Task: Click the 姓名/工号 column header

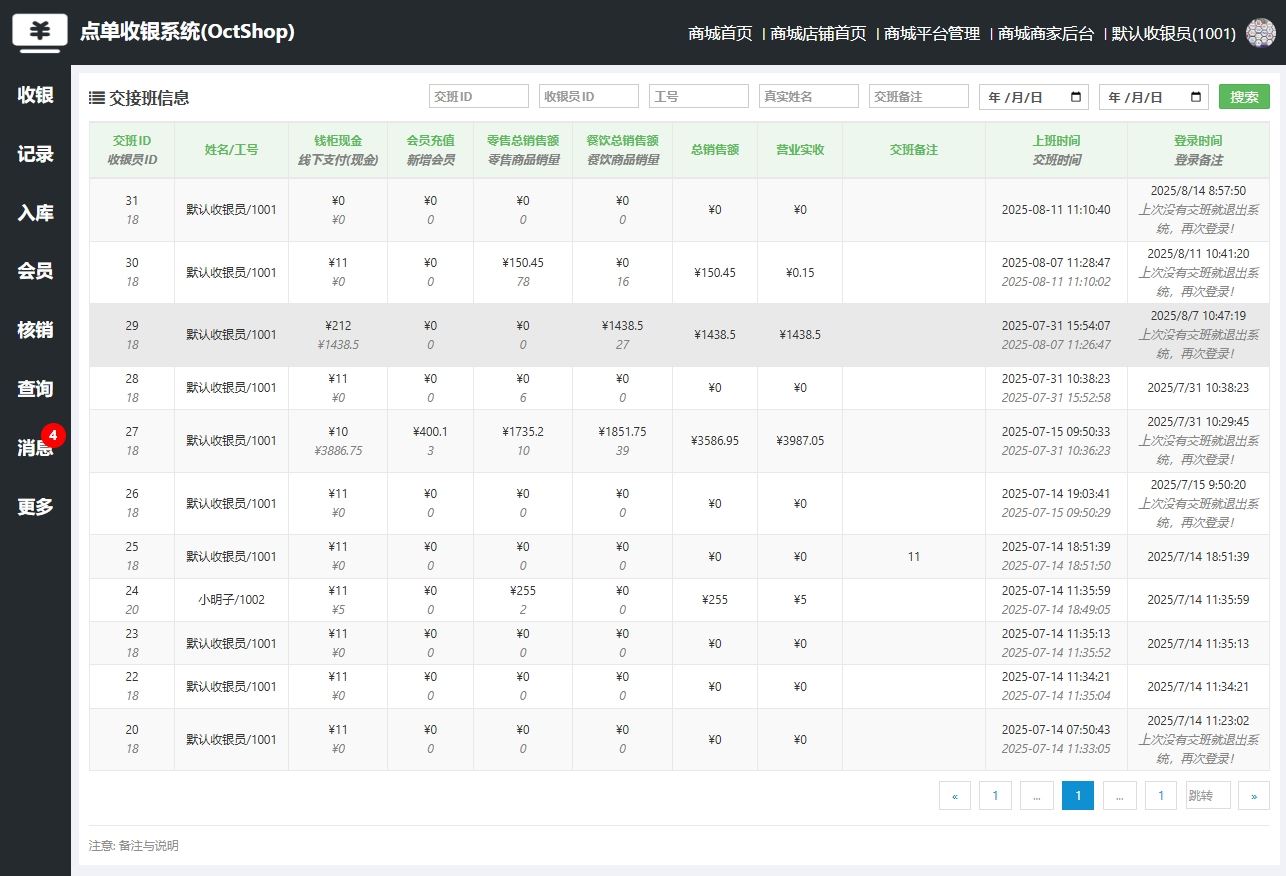Action: [231, 150]
